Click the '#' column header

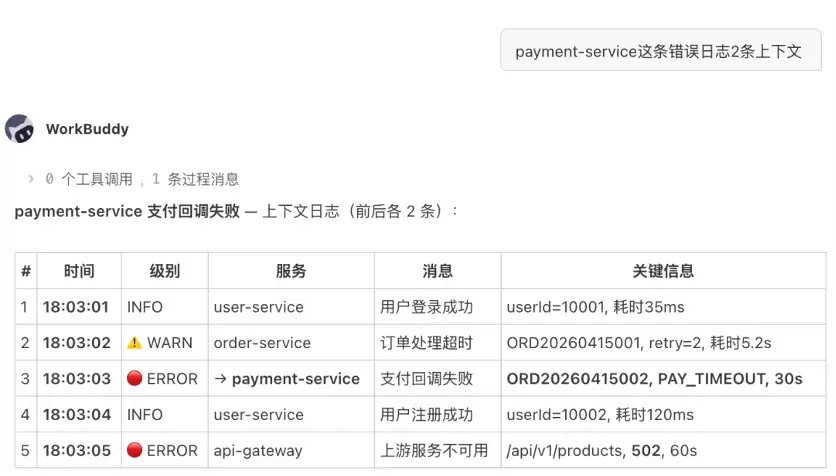click(26, 271)
